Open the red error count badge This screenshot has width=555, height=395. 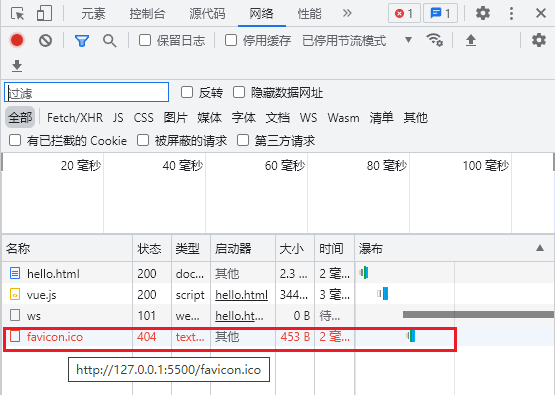point(404,13)
